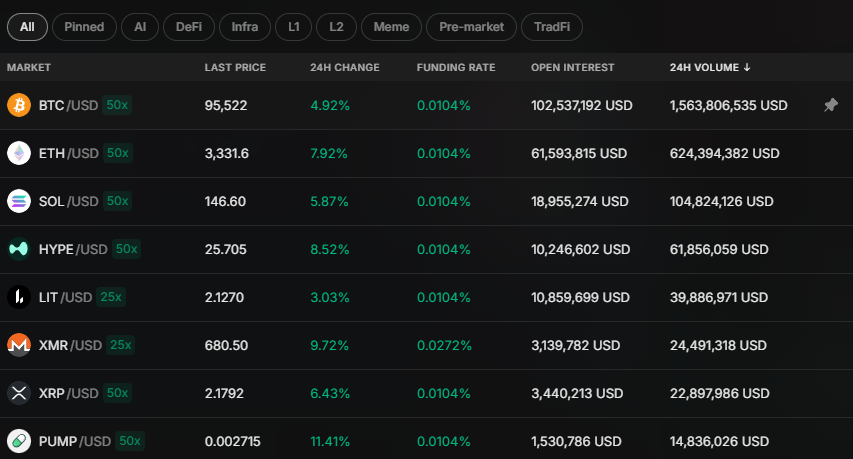Click HYPE 50x leverage badge
This screenshot has width=853, height=459.
point(126,249)
